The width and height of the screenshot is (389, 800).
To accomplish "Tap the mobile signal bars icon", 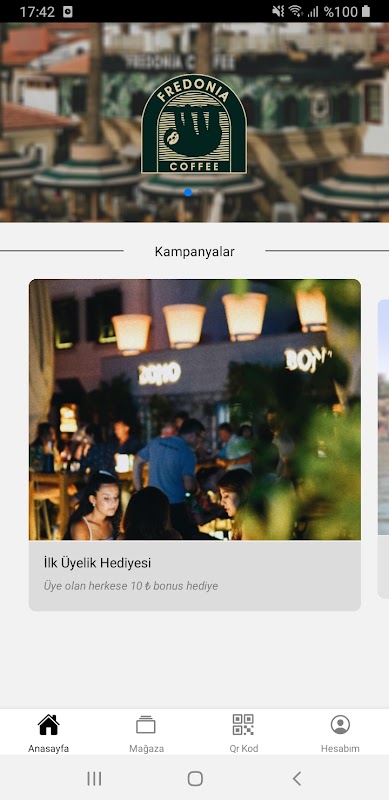I will (312, 12).
